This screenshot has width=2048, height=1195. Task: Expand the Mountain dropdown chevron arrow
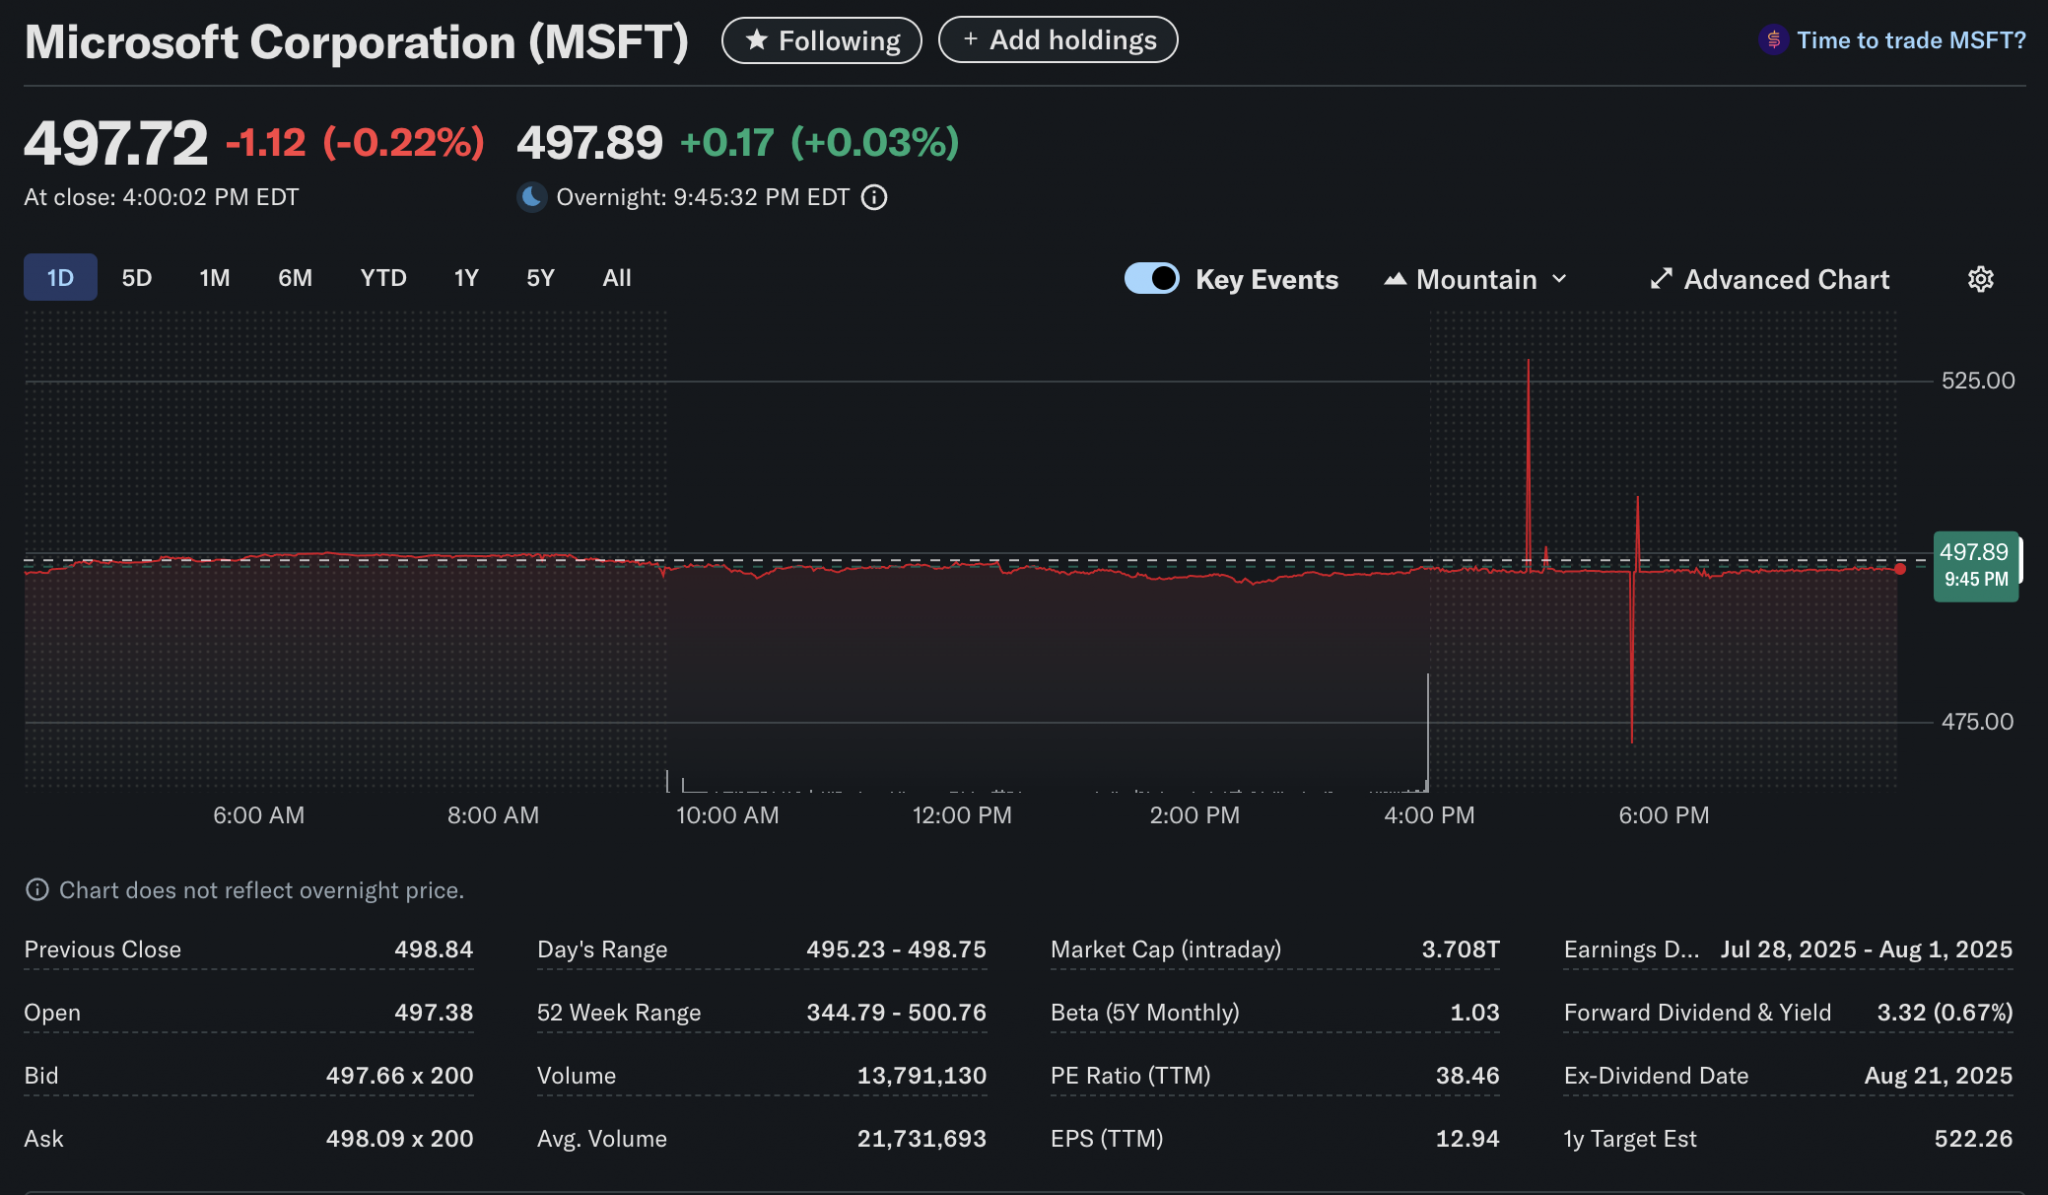click(x=1559, y=279)
